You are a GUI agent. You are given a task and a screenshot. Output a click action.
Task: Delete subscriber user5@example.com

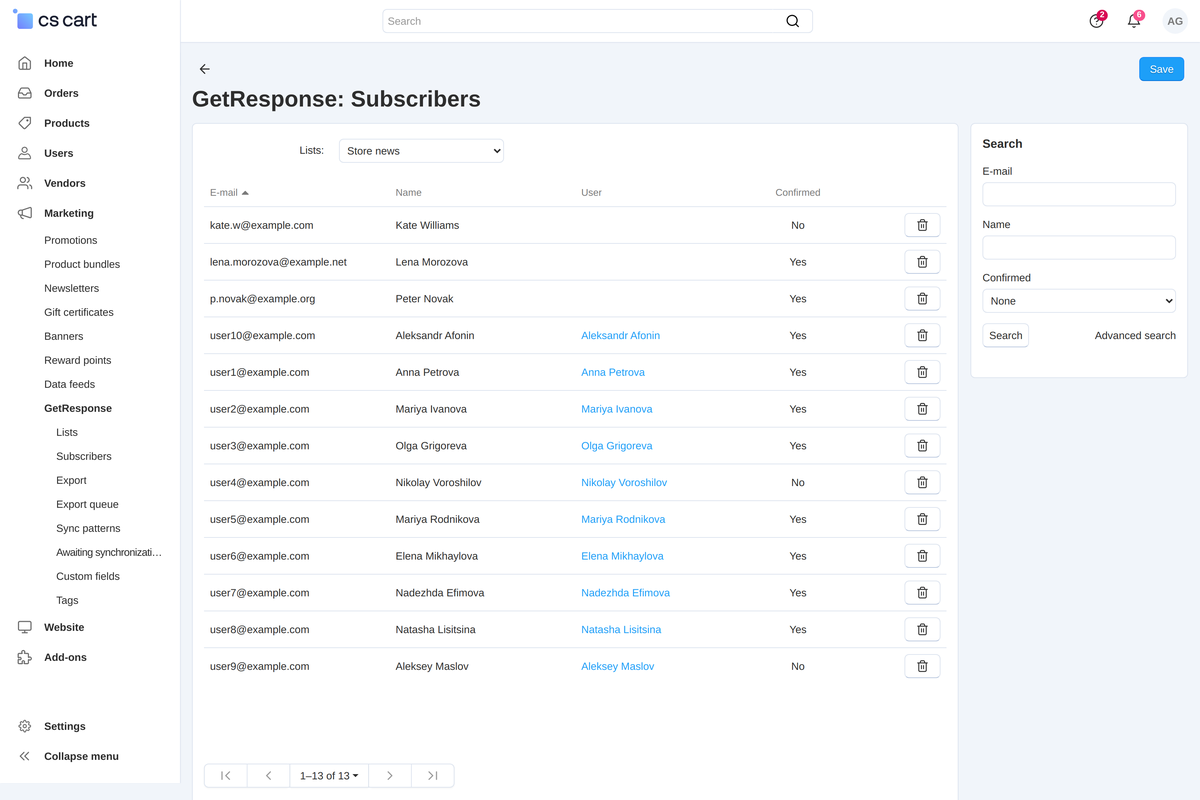[922, 519]
